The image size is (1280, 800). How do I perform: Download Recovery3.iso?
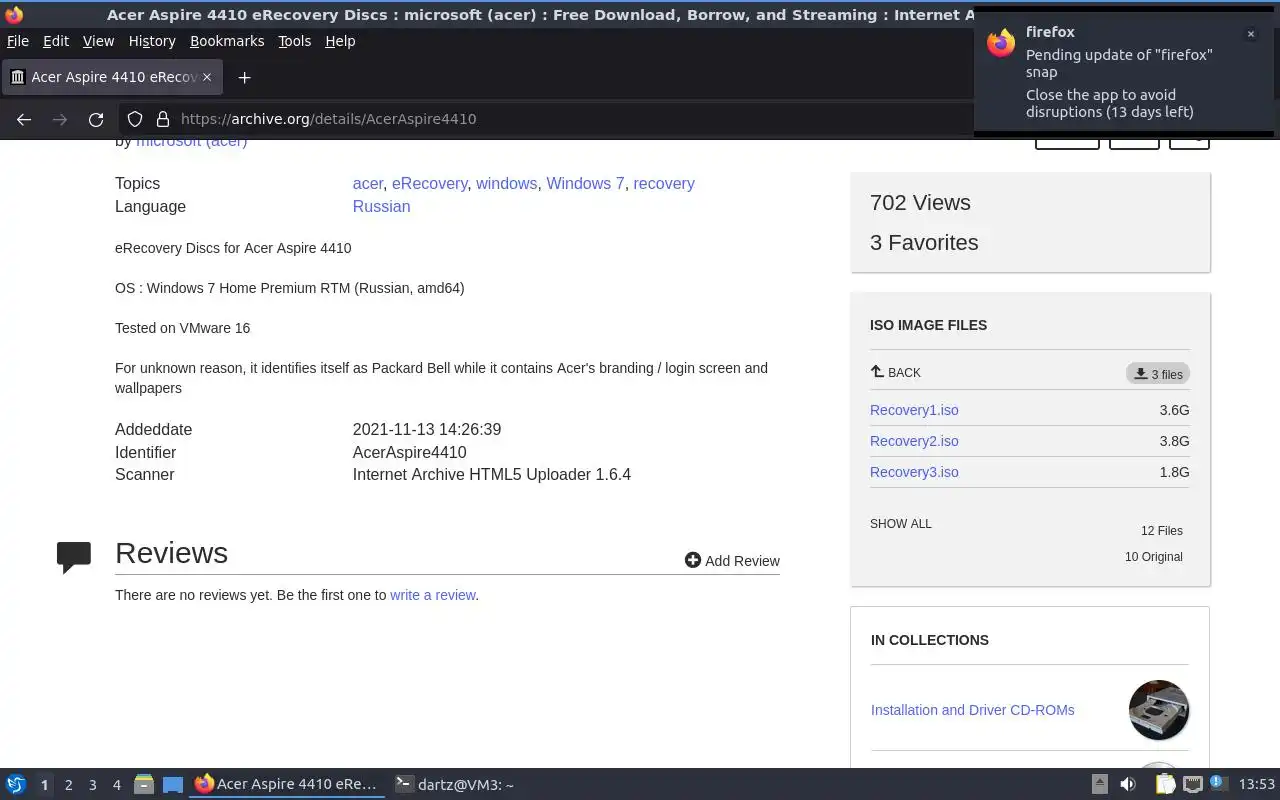(x=914, y=472)
